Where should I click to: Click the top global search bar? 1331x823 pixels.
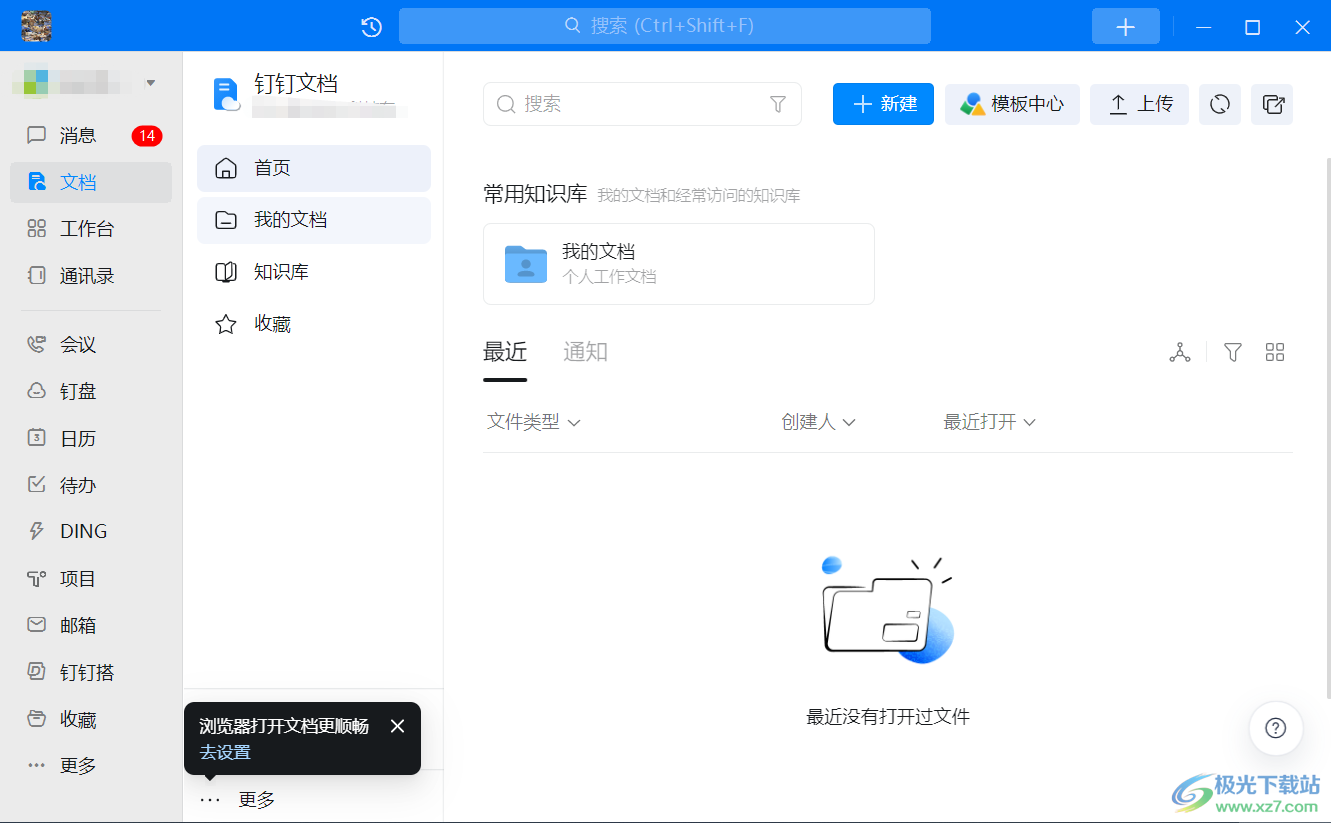click(664, 26)
